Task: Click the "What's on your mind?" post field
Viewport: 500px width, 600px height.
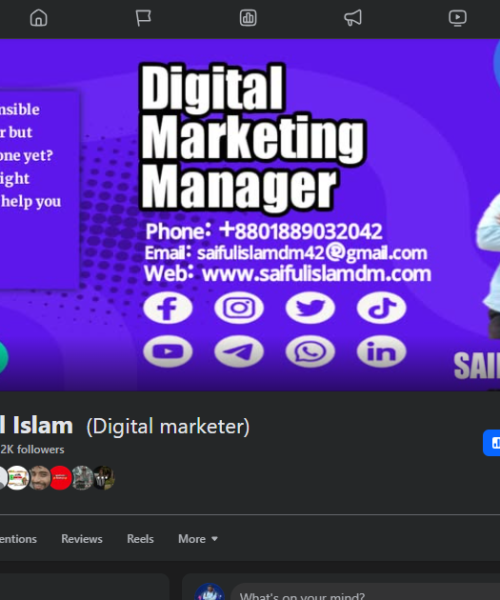Action: (365, 593)
